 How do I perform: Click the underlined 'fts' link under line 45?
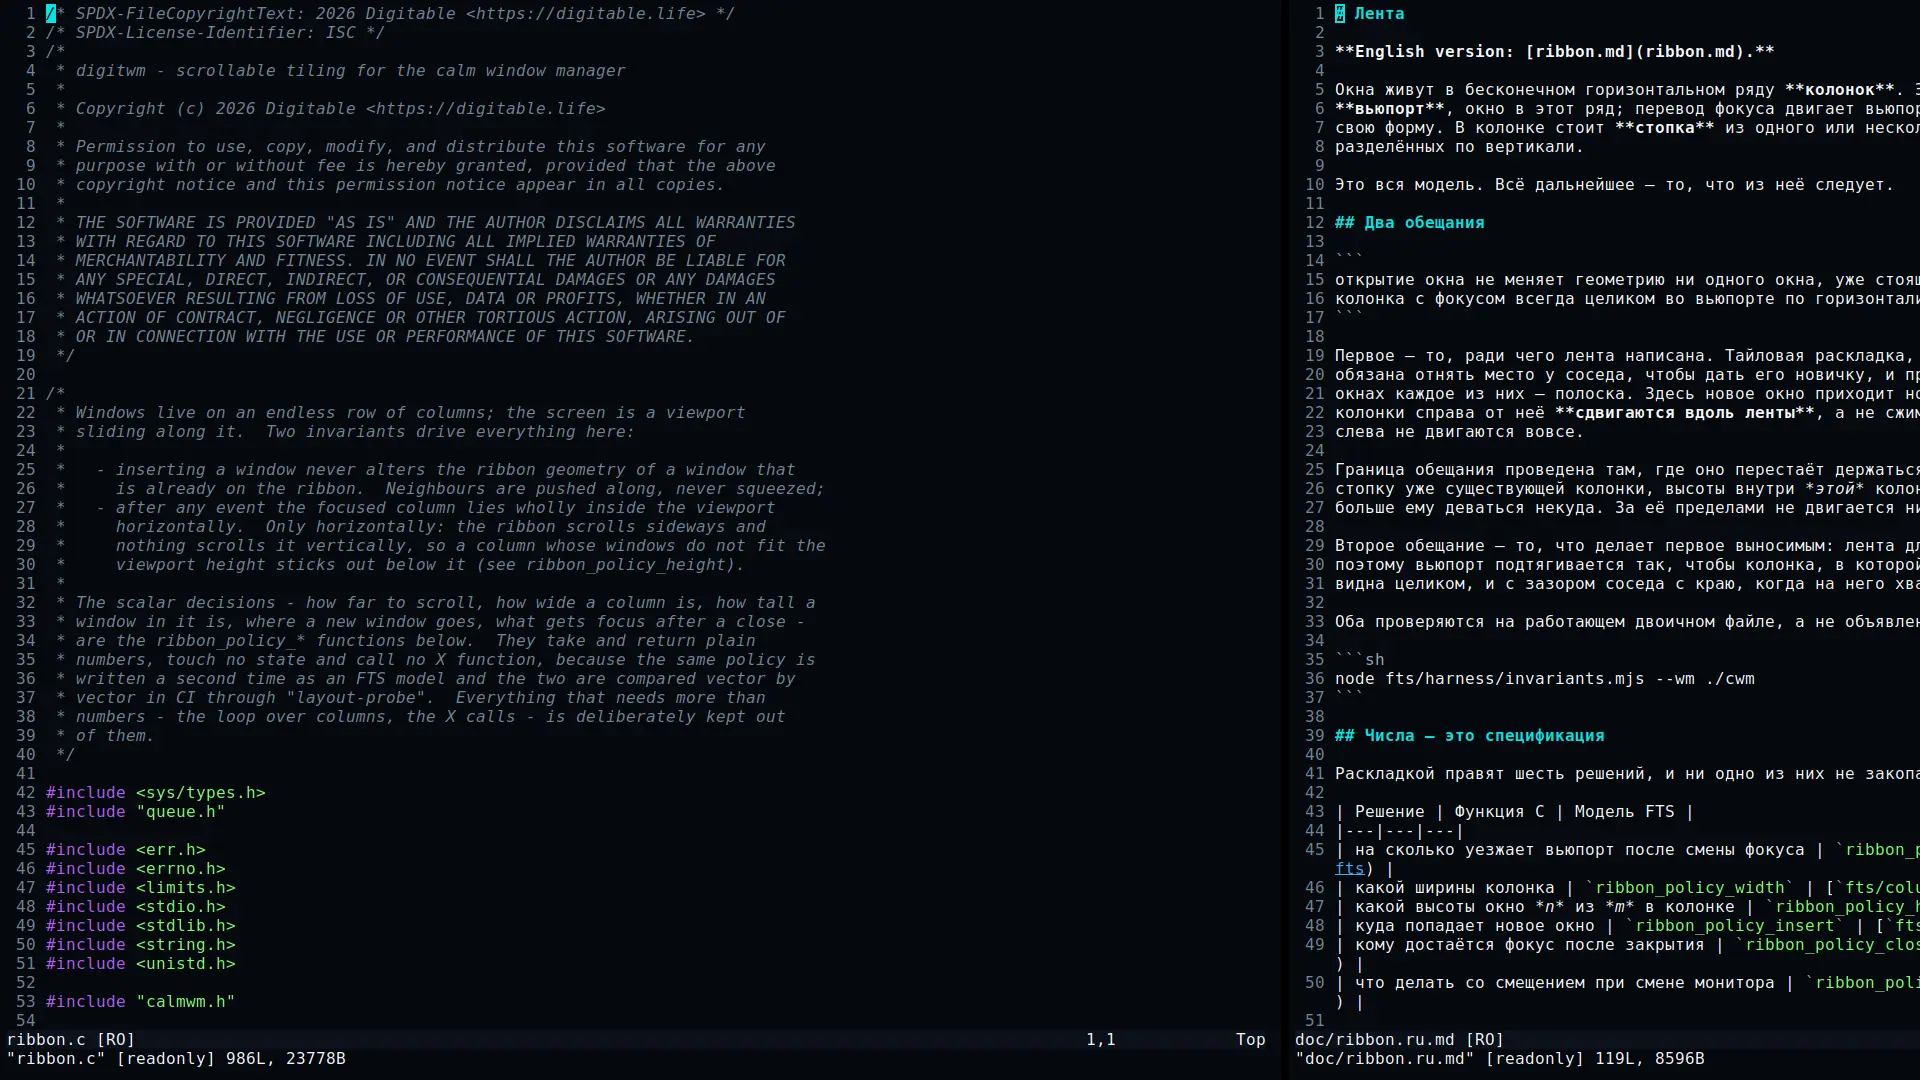1350,868
